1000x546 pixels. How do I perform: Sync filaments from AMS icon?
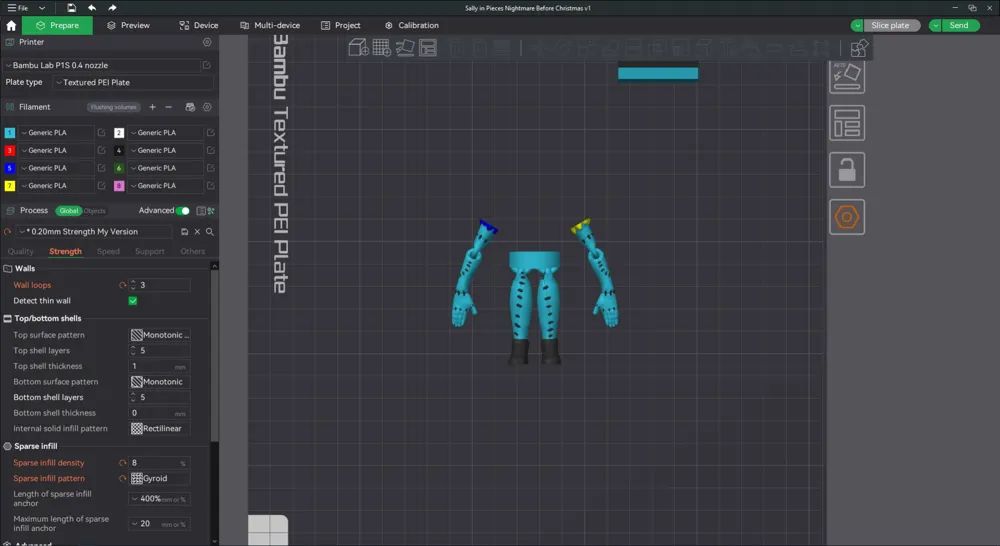tap(190, 107)
